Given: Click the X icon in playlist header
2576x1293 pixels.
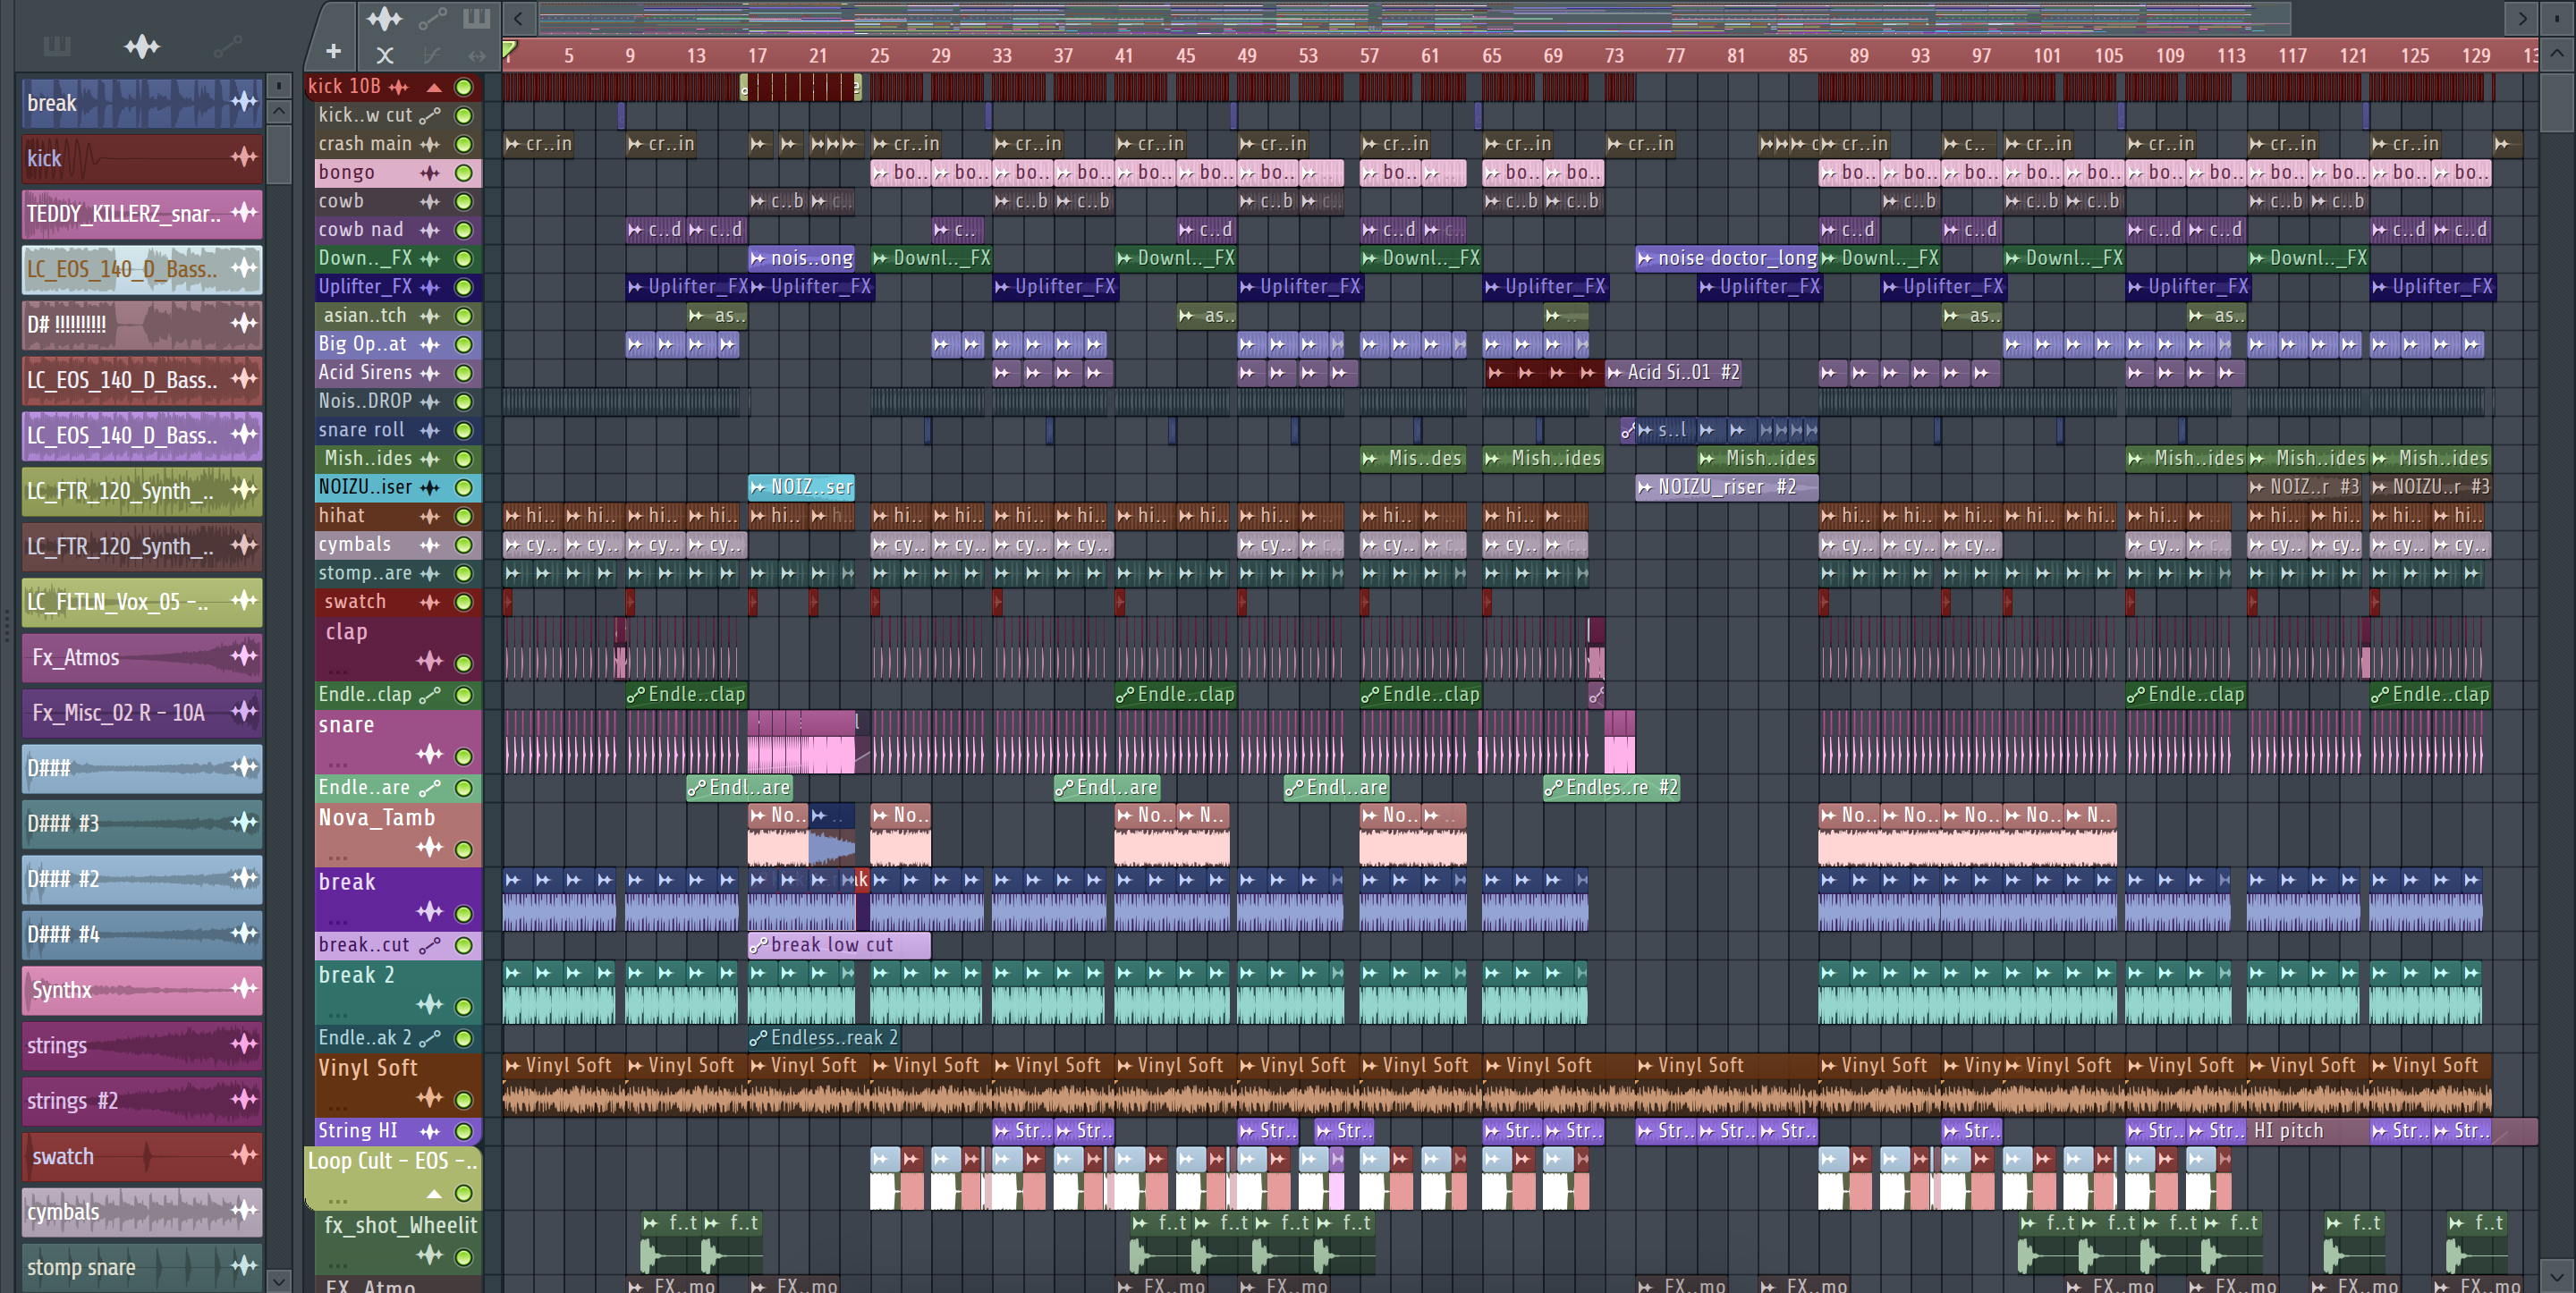Looking at the screenshot, I should click(x=385, y=56).
